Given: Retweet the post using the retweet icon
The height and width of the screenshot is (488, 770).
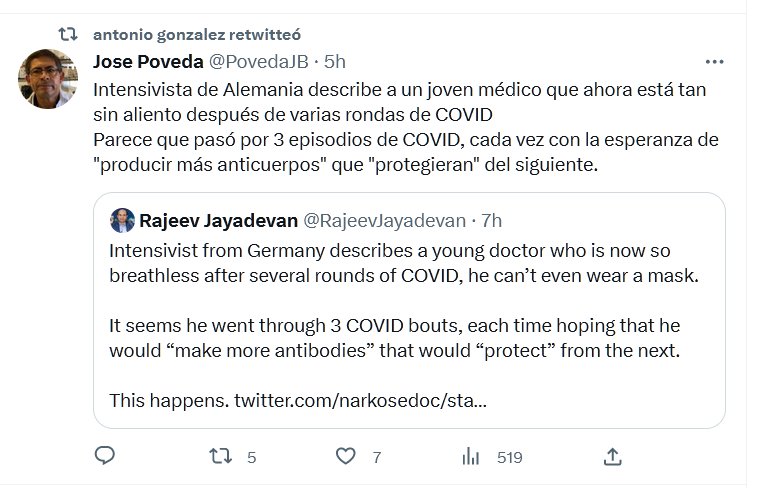Looking at the screenshot, I should (219, 457).
